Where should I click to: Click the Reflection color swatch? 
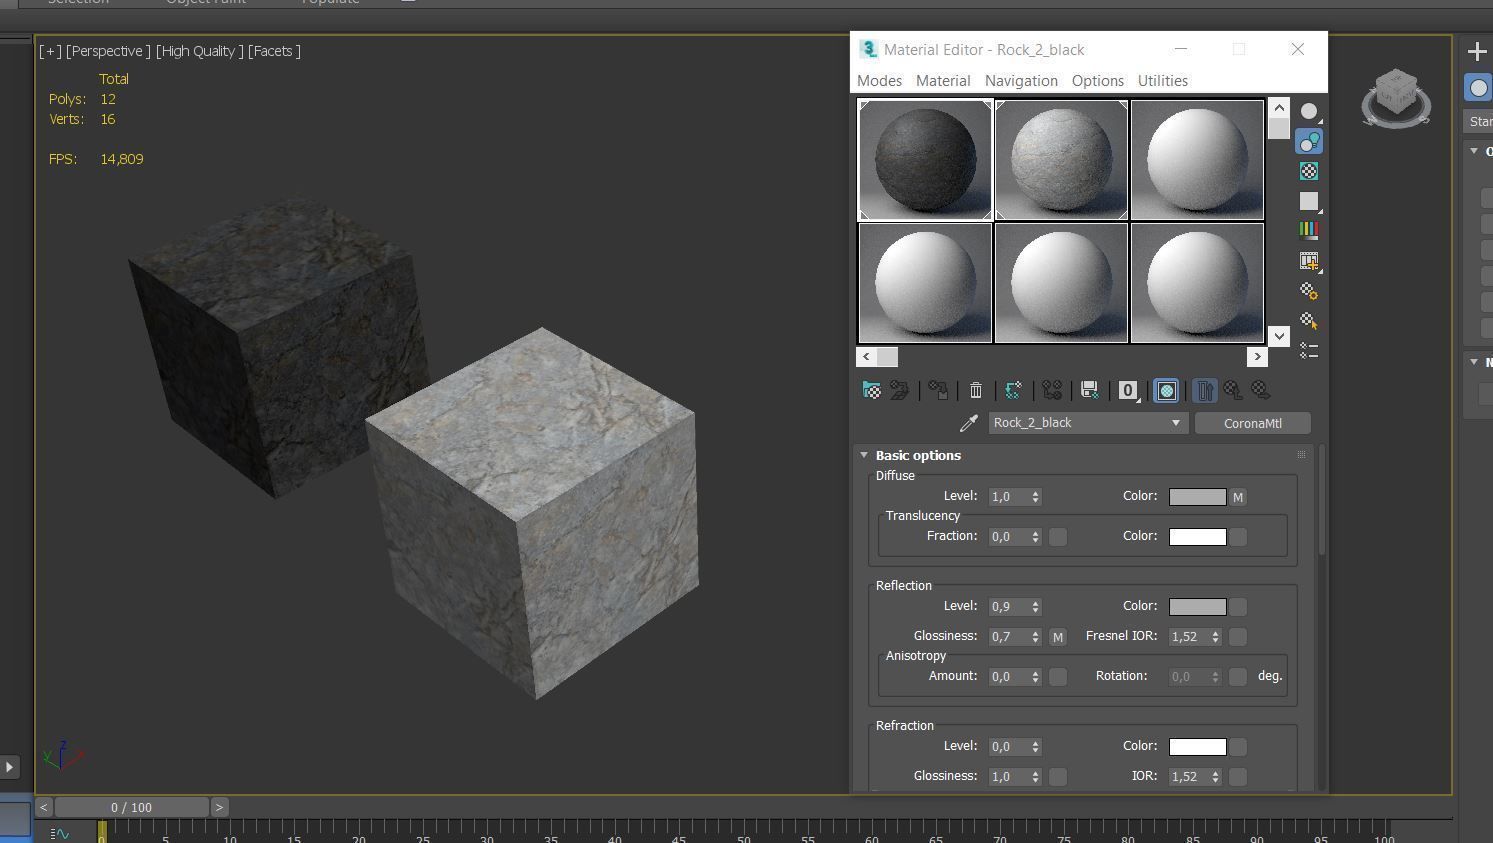[x=1197, y=607]
